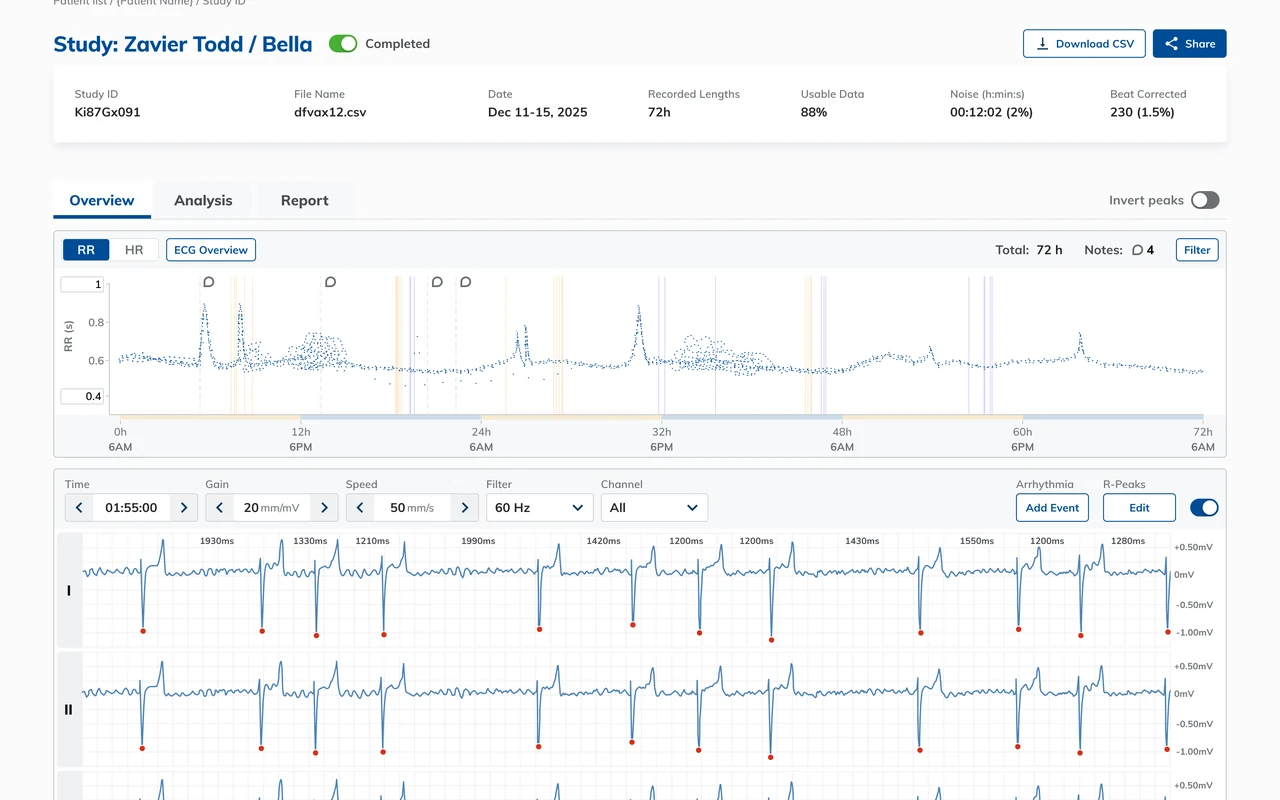This screenshot has height=800, width=1280.
Task: Open the Channel All dropdown
Action: pos(654,508)
